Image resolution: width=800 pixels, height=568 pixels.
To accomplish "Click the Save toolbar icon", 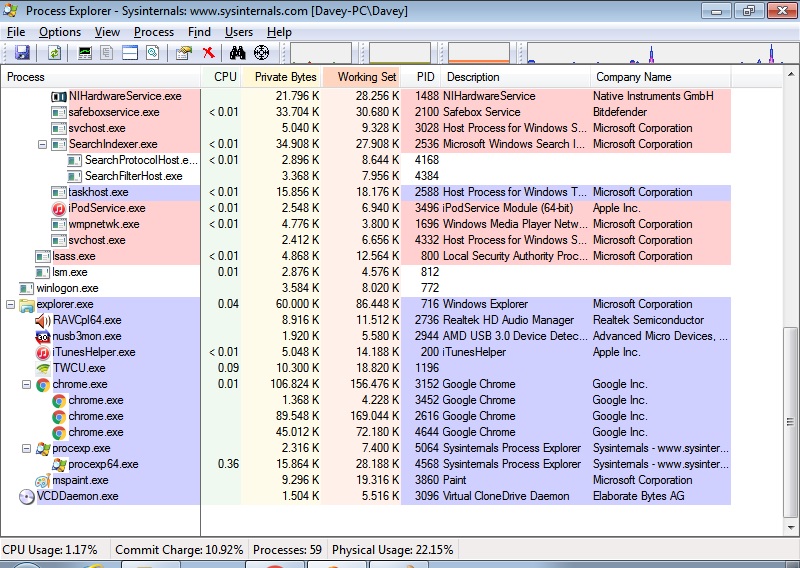I will click(21, 53).
